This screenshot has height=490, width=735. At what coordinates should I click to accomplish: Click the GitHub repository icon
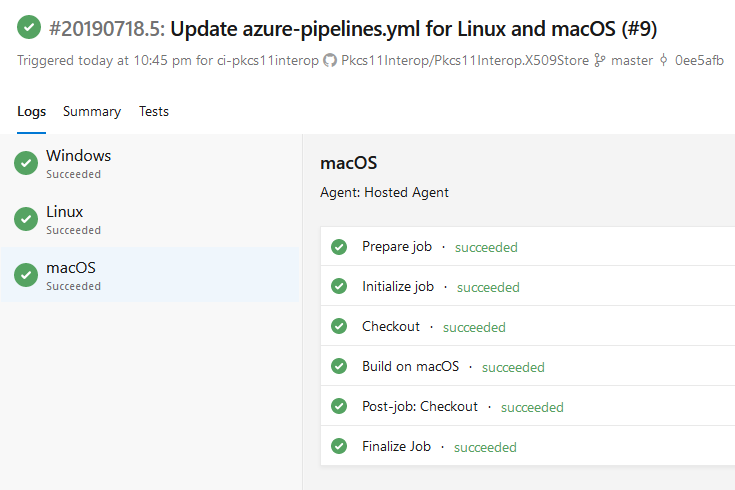coord(329,61)
